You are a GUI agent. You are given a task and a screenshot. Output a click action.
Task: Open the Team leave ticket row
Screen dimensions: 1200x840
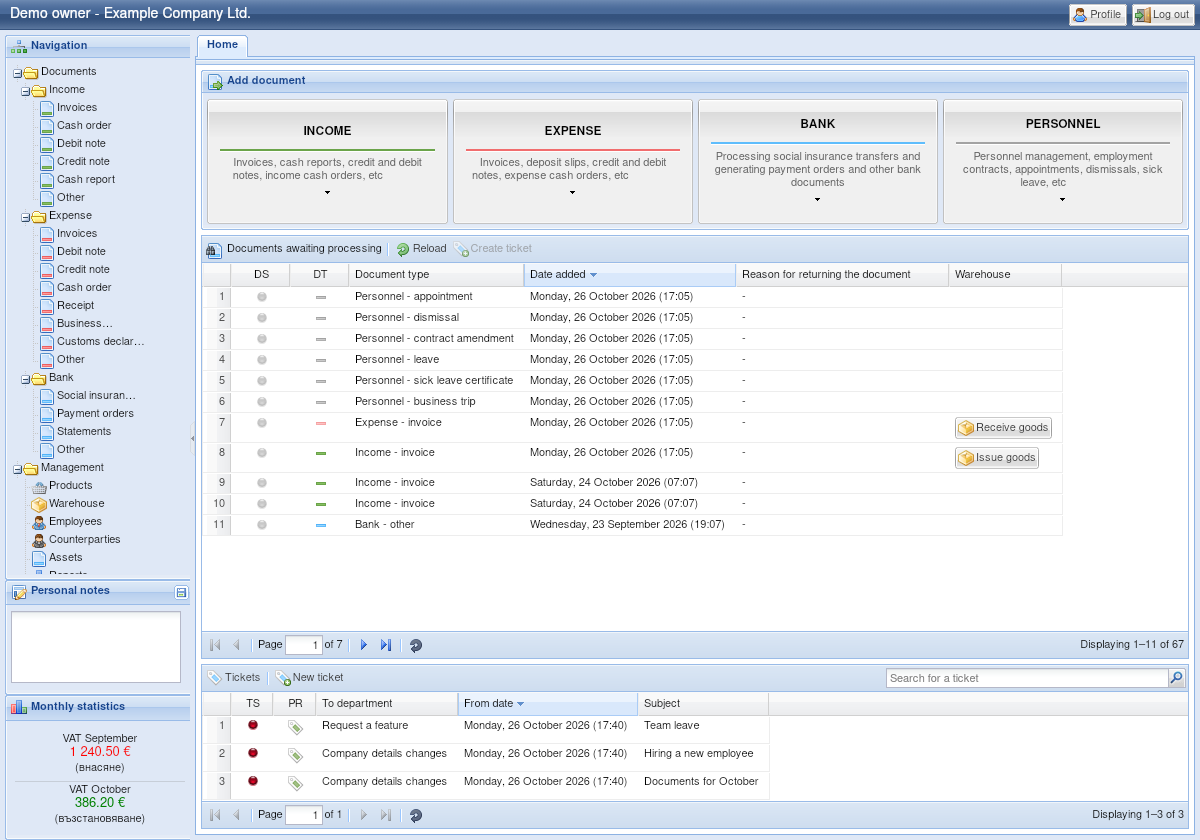point(486,730)
